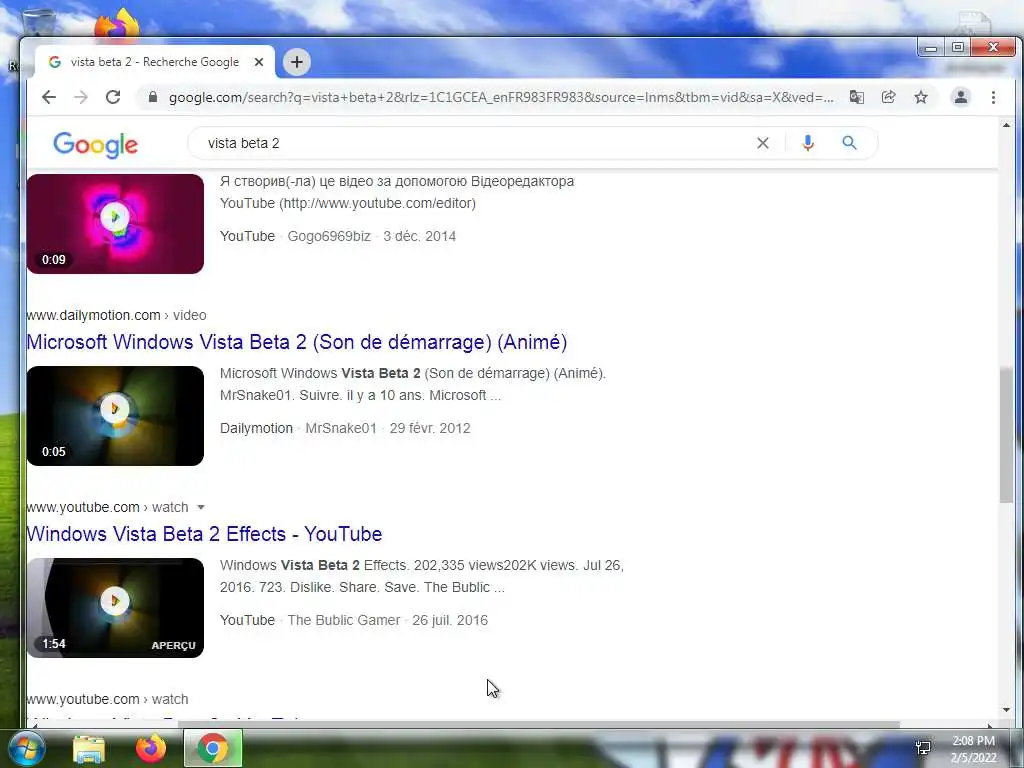Clear the search box with the X icon
Screen dimensions: 1024x768
763,143
